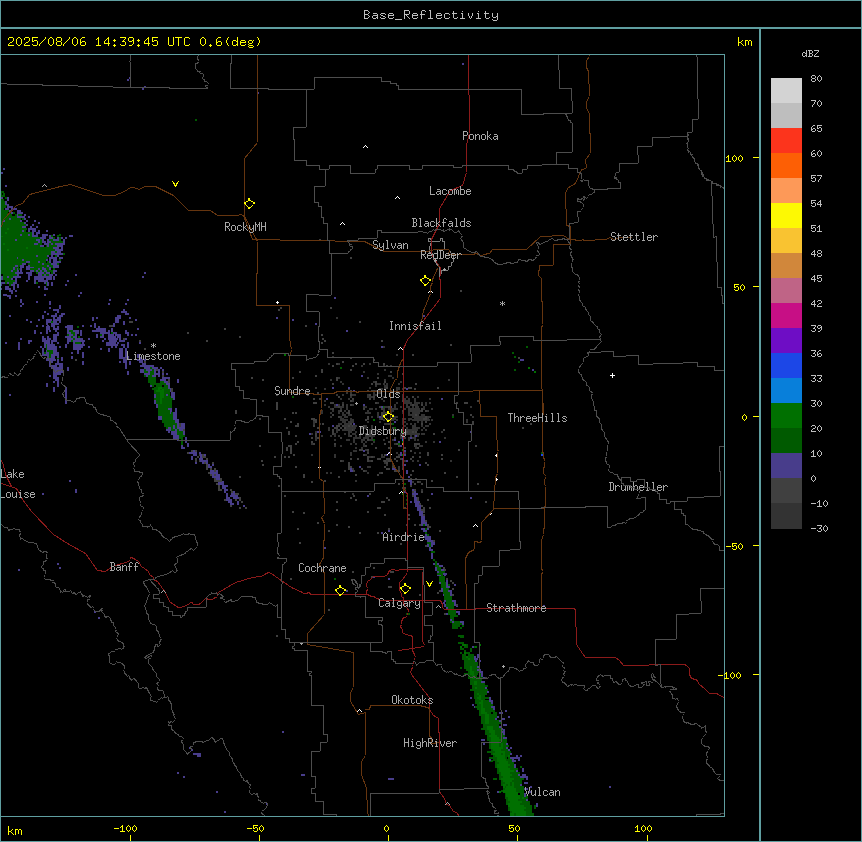
Task: Pick the purple 36-39 dBZ legend swatch
Action: (786, 341)
